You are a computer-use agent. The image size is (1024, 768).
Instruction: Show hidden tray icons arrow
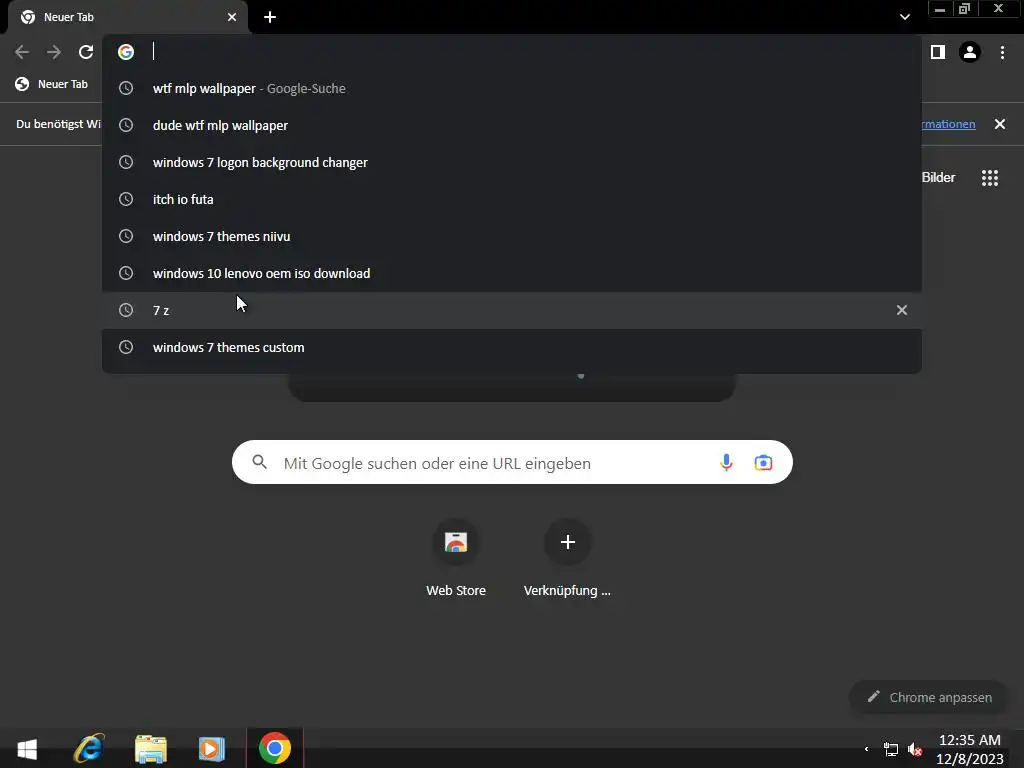click(867, 749)
